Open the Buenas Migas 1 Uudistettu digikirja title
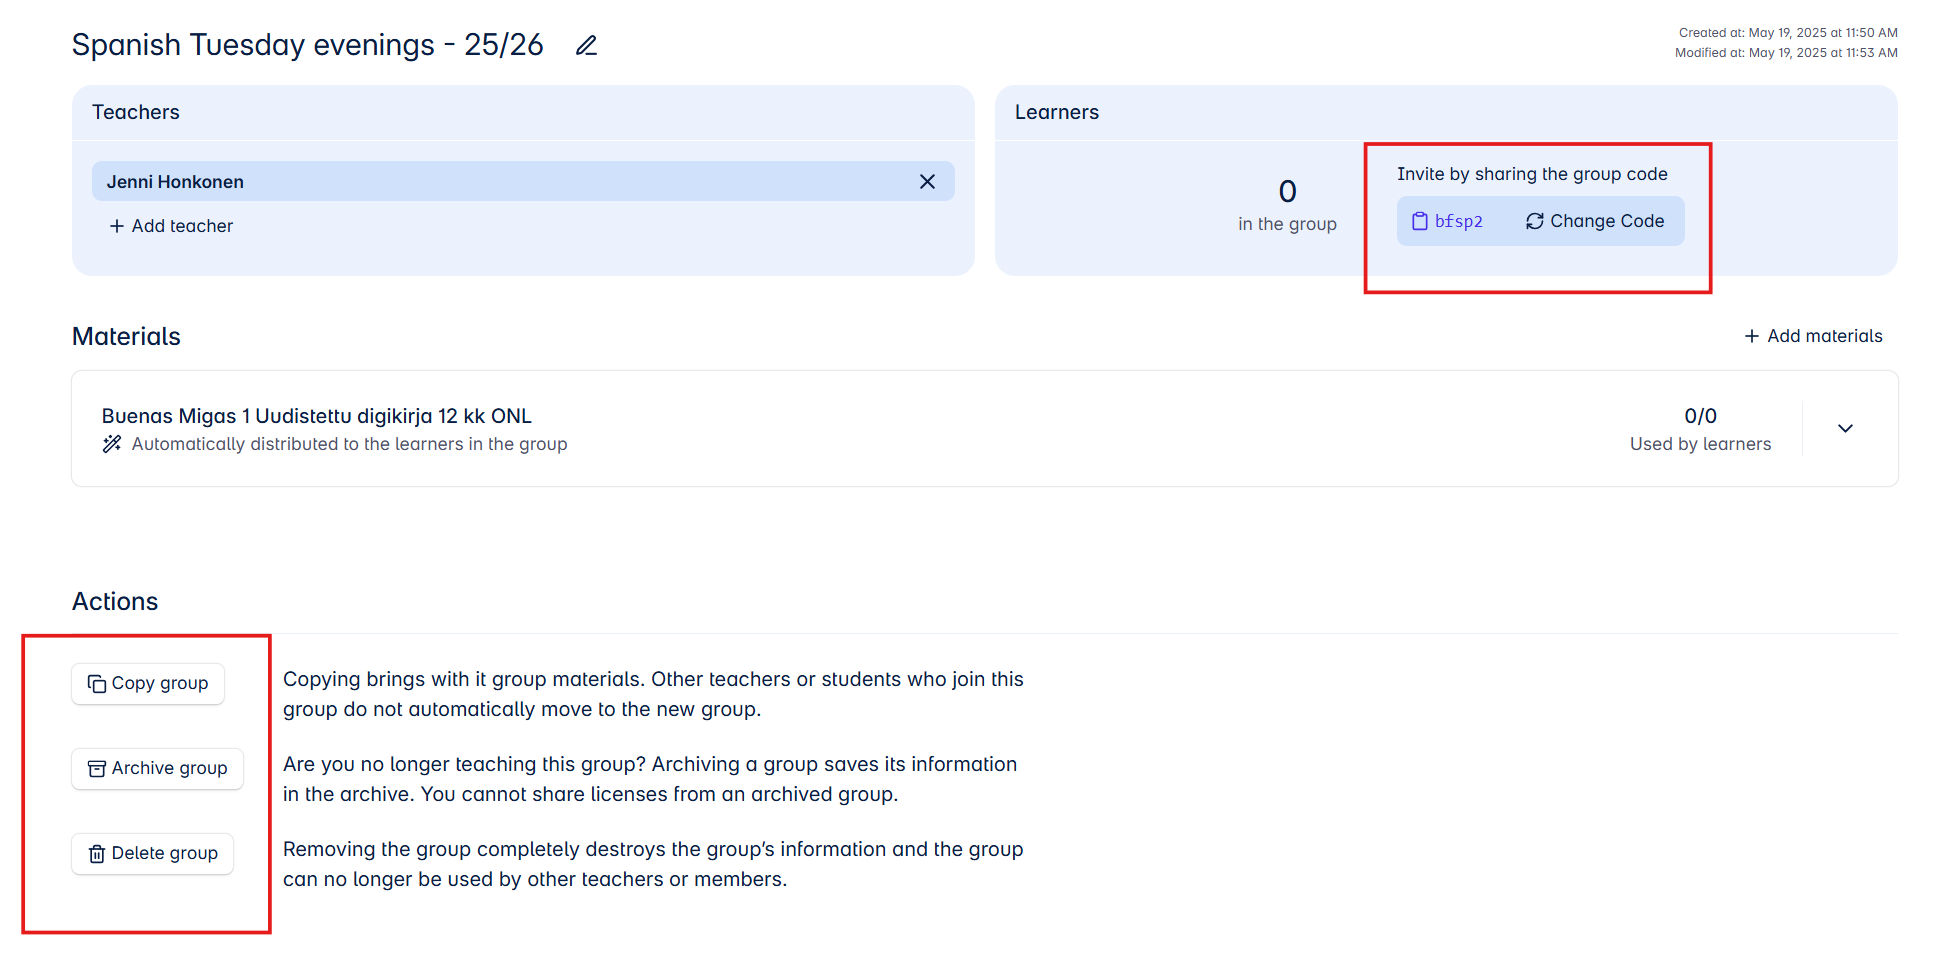Screen dimensions: 1936x956 [x=316, y=416]
